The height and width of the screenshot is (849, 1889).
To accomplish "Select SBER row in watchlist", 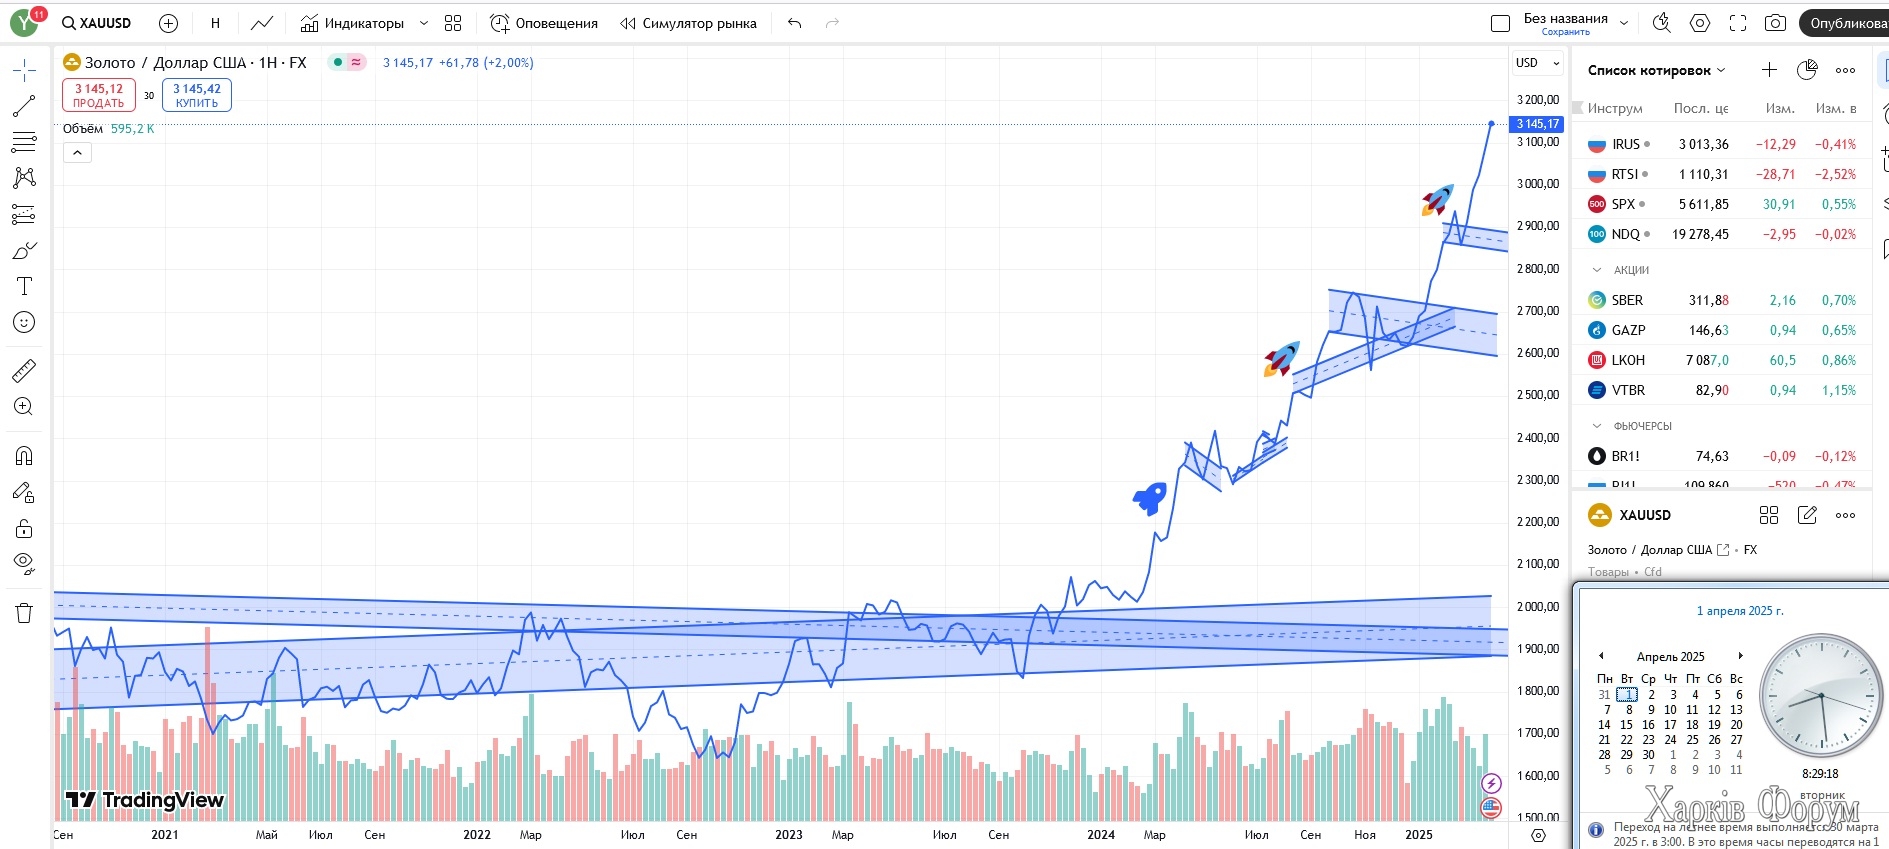I will (1722, 300).
